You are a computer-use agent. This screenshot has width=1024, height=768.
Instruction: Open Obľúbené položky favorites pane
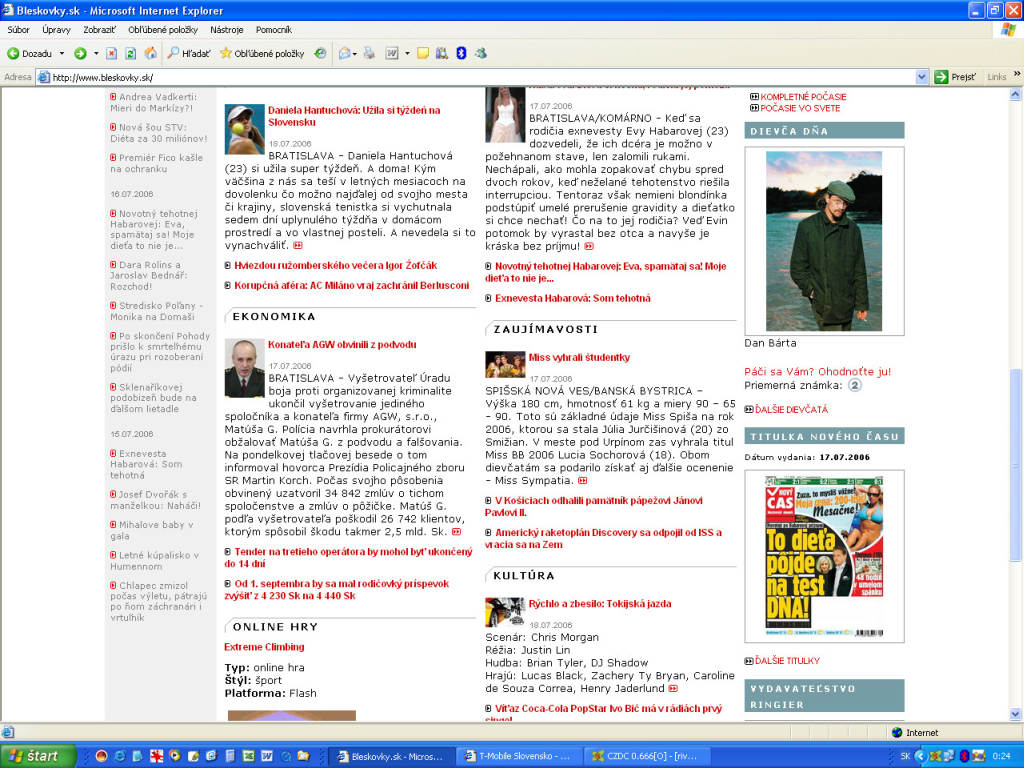coord(263,54)
